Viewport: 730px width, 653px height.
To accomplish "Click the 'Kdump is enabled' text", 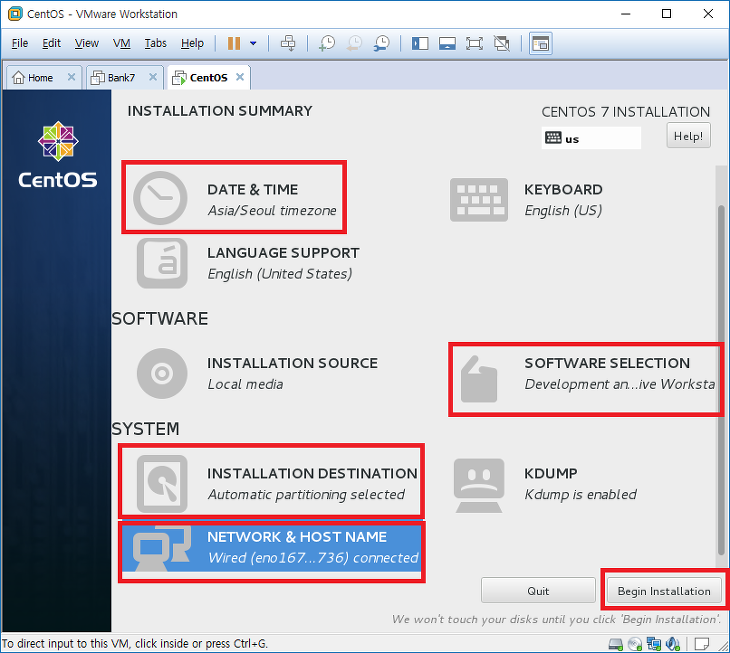I will [581, 494].
